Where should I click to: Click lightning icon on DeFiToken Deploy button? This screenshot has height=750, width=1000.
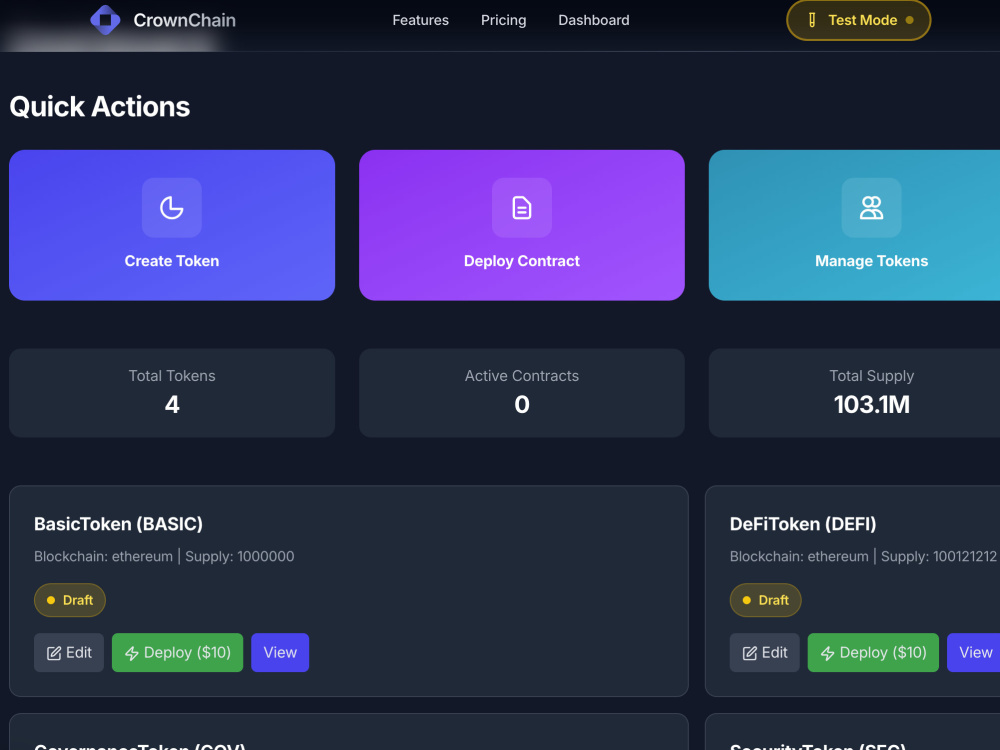tap(828, 653)
